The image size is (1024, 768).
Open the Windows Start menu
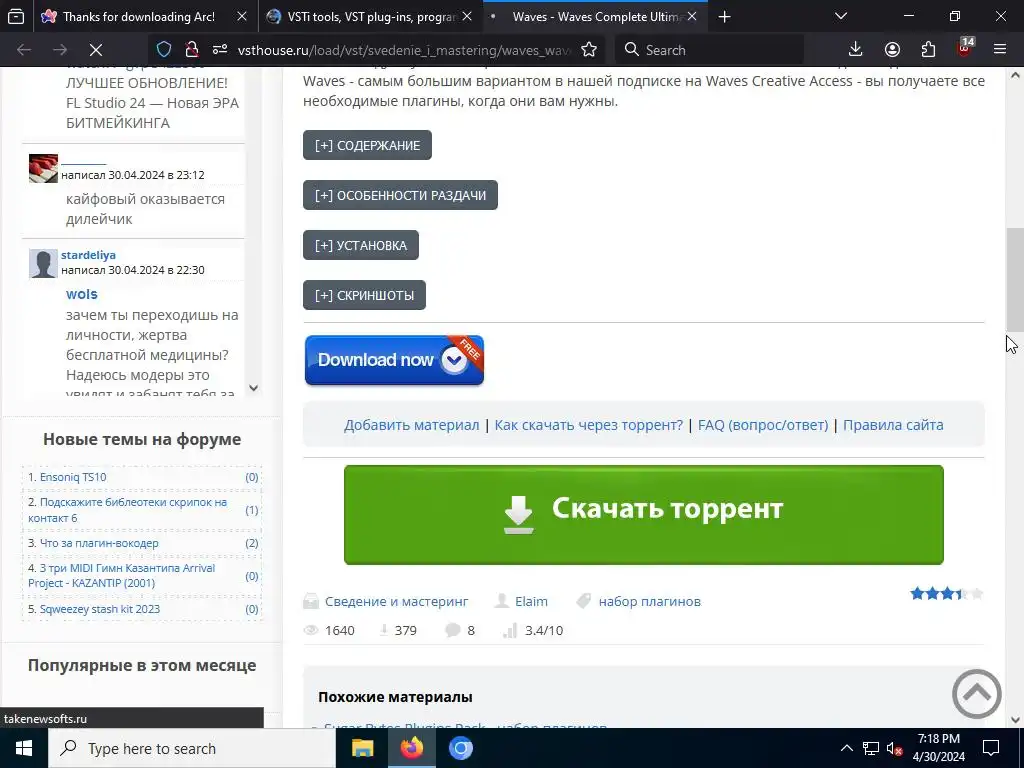click(x=24, y=748)
